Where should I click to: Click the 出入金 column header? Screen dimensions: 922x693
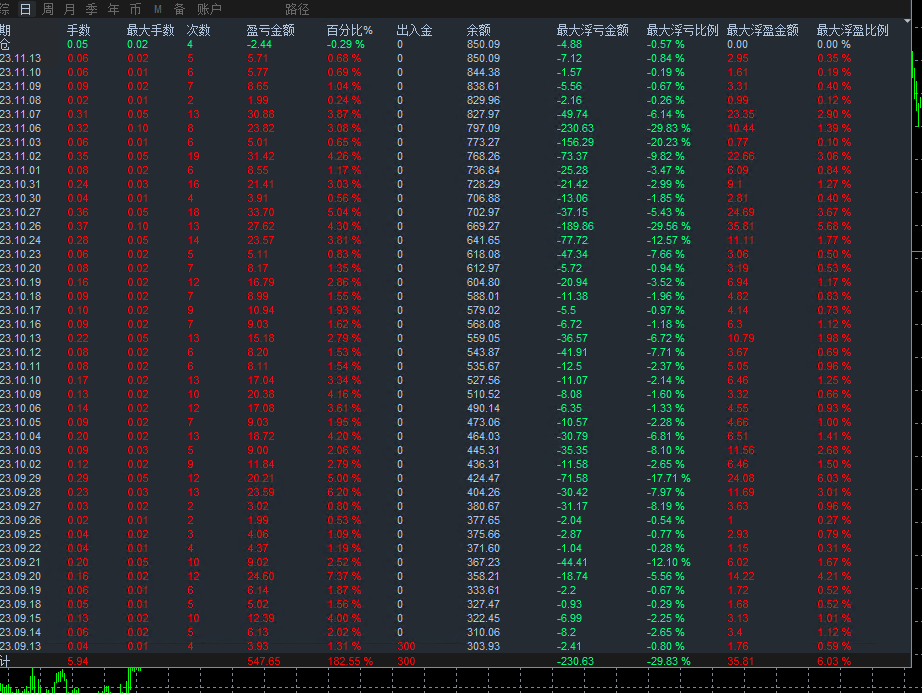coord(415,30)
